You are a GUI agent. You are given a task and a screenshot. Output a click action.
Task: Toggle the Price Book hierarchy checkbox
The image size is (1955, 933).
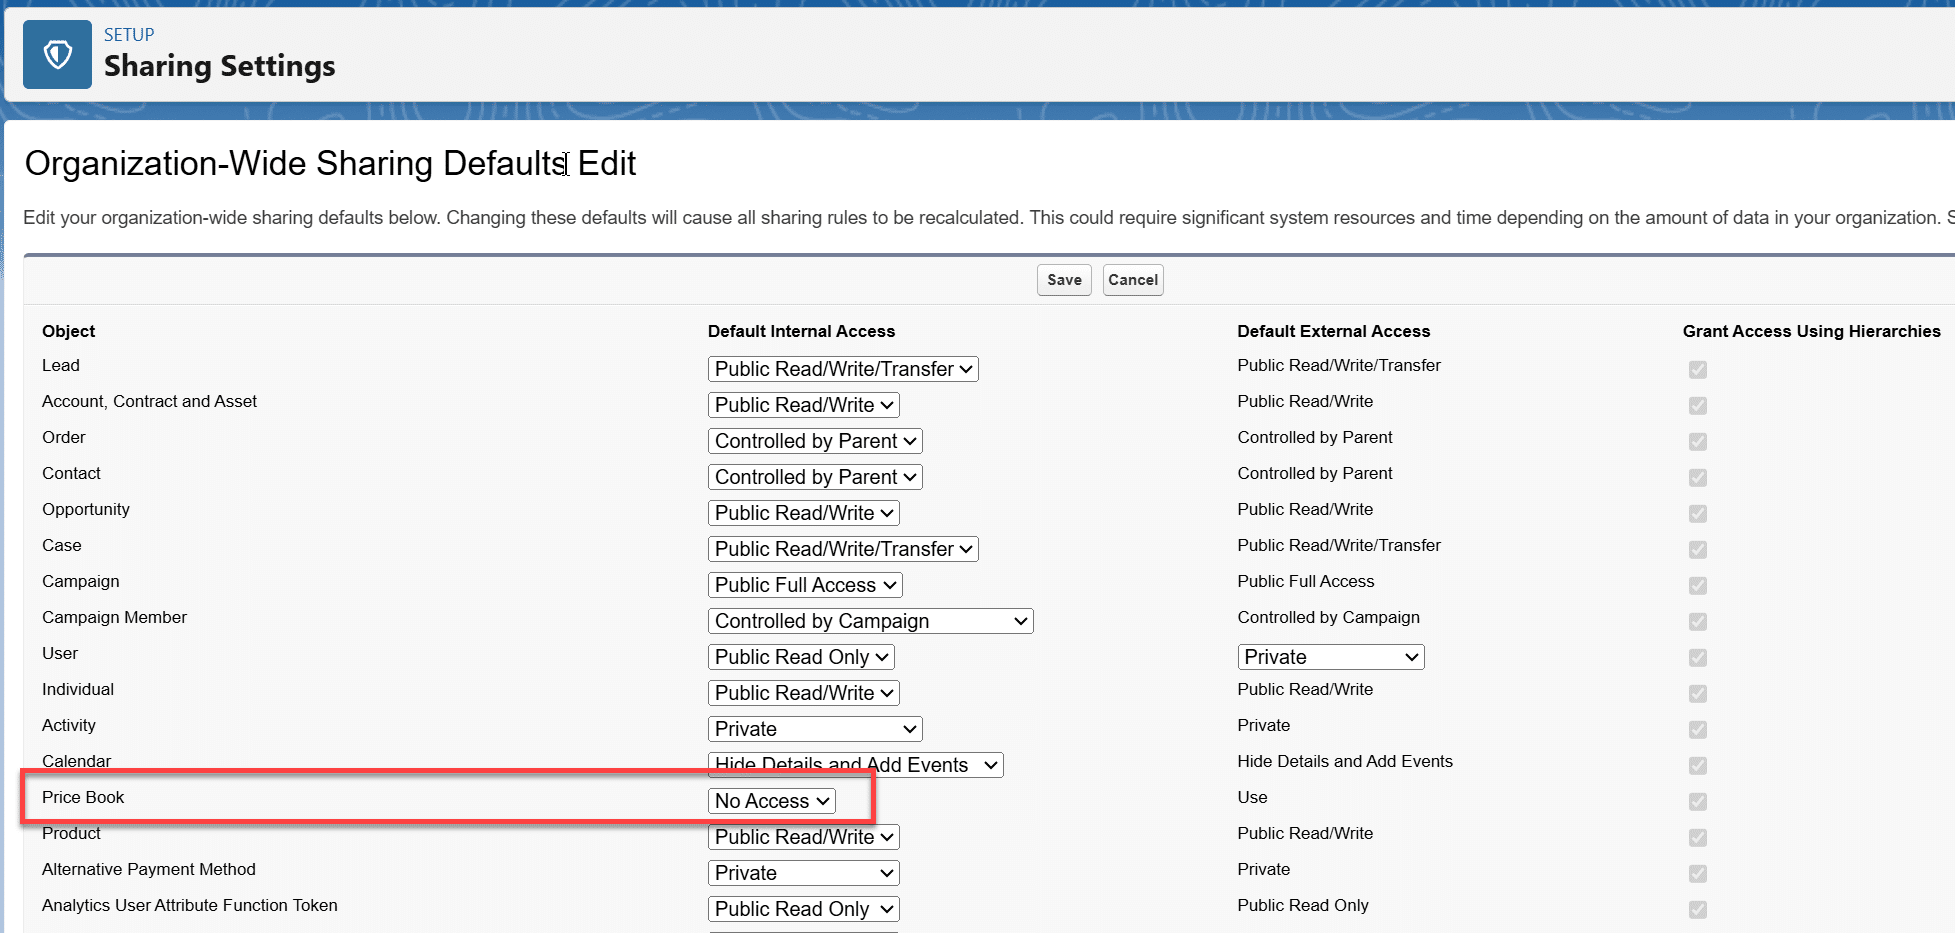tap(1697, 802)
